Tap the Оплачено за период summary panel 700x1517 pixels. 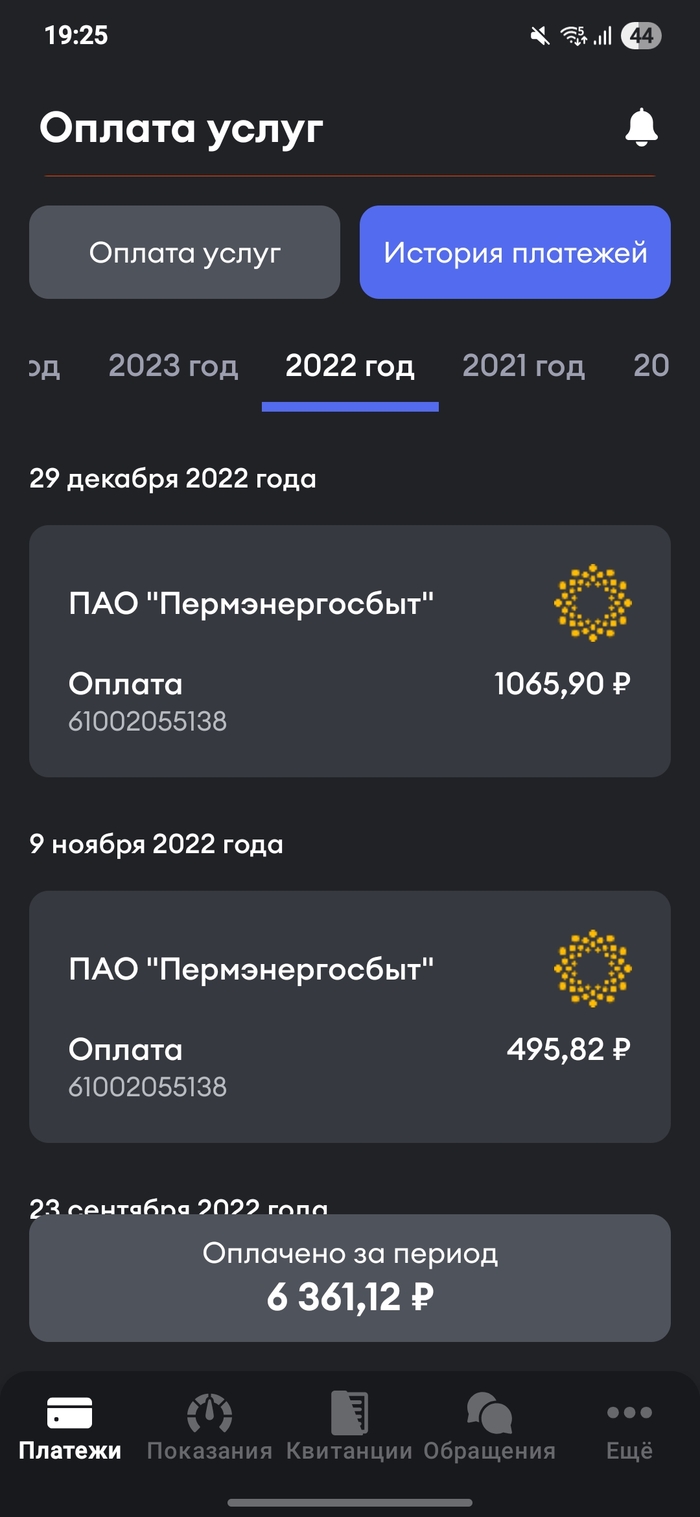pyautogui.click(x=350, y=1278)
